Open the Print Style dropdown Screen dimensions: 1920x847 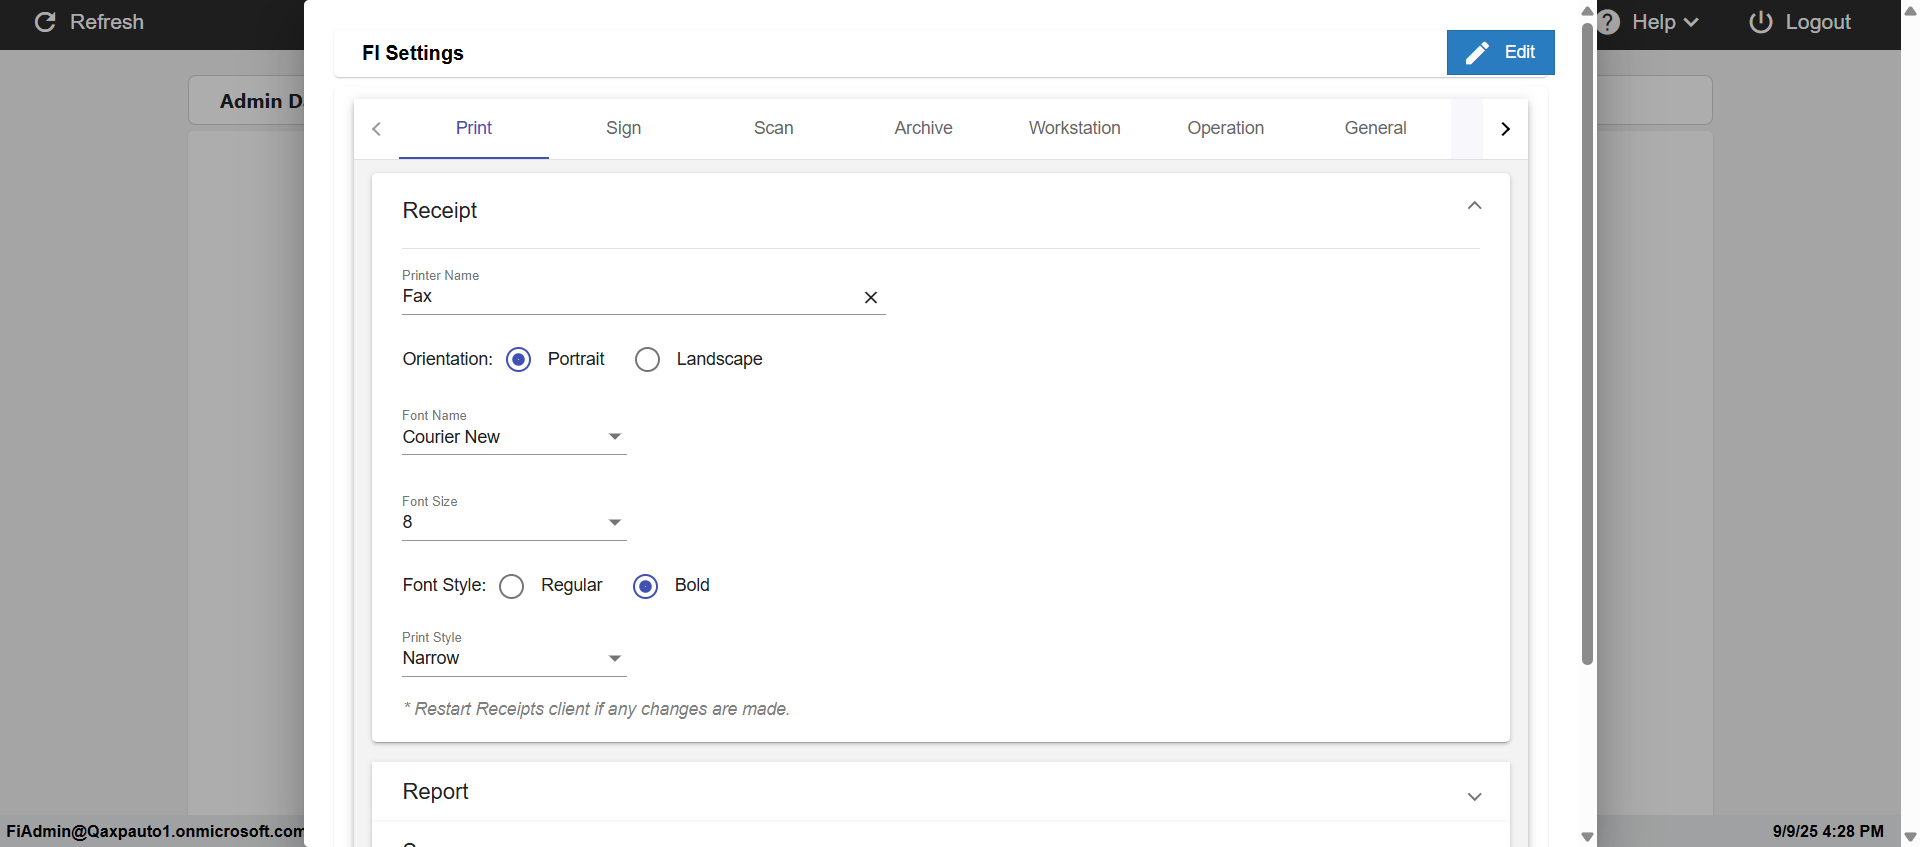click(514, 658)
